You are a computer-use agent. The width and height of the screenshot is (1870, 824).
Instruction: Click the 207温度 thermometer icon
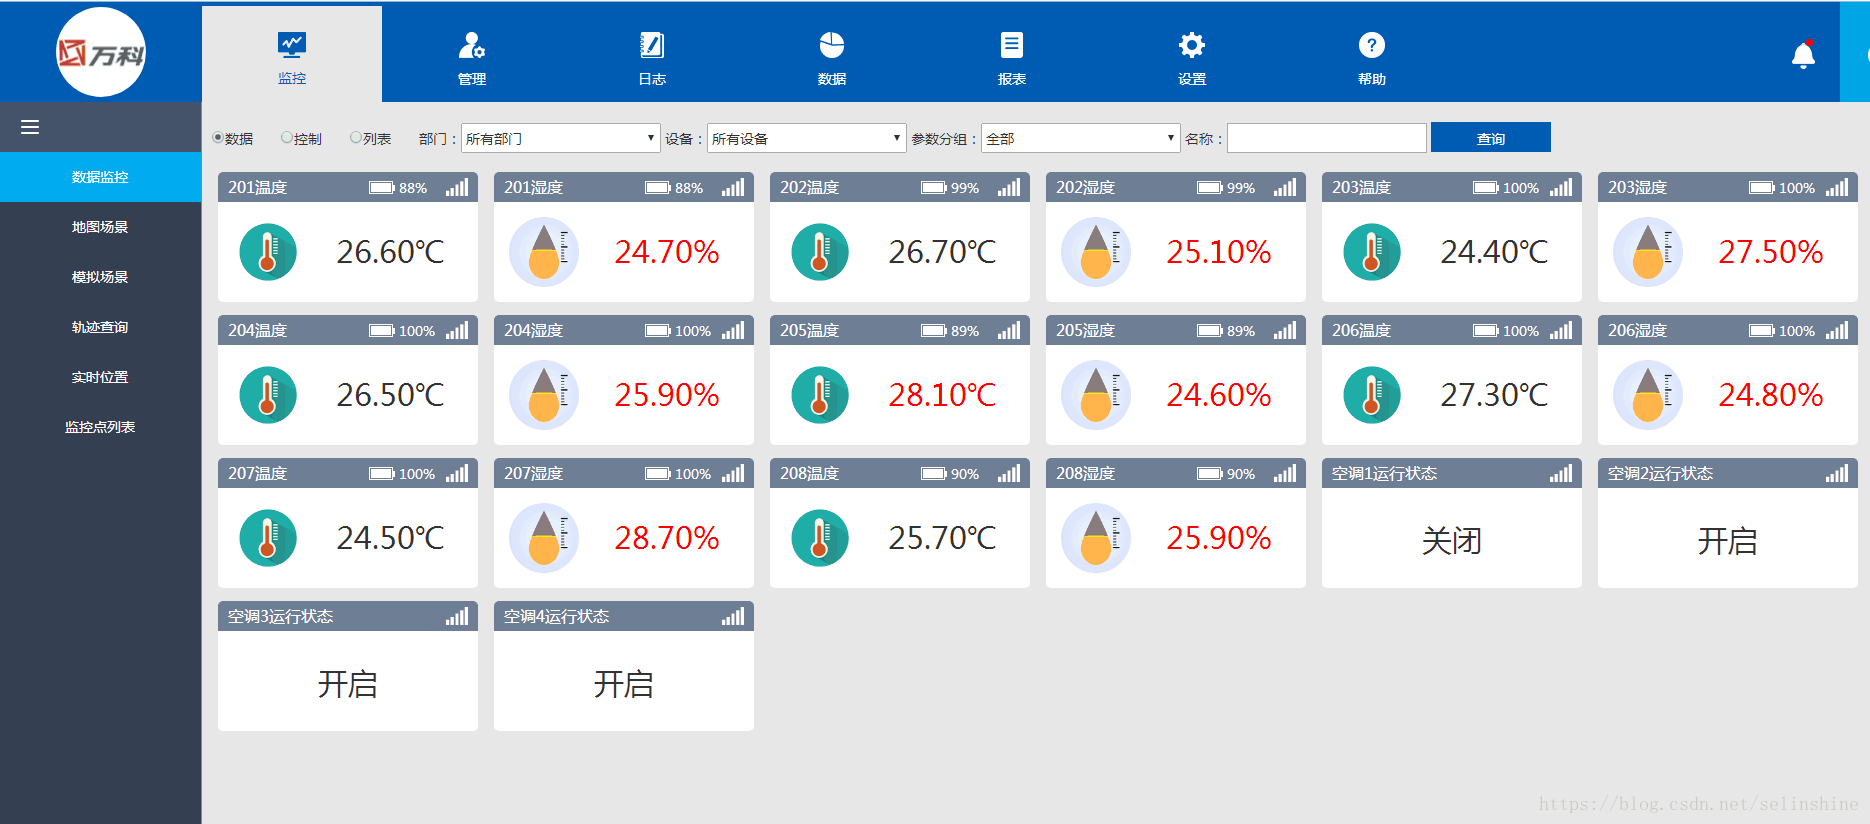pos(268,538)
